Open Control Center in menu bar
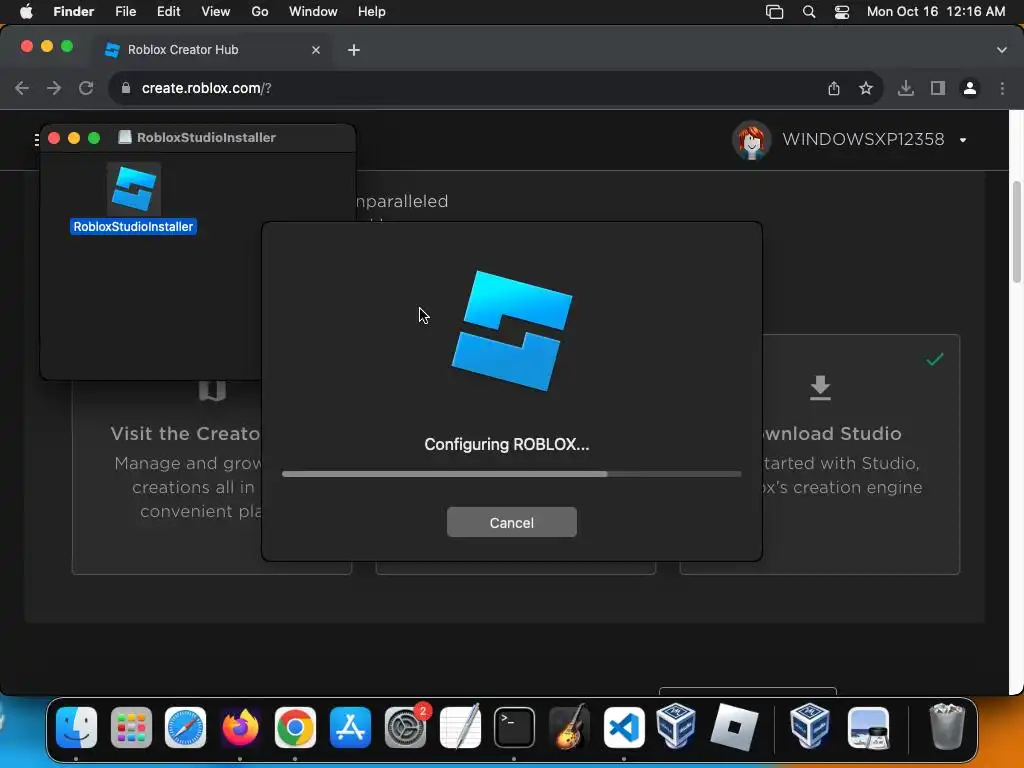1024x768 pixels. [x=842, y=12]
